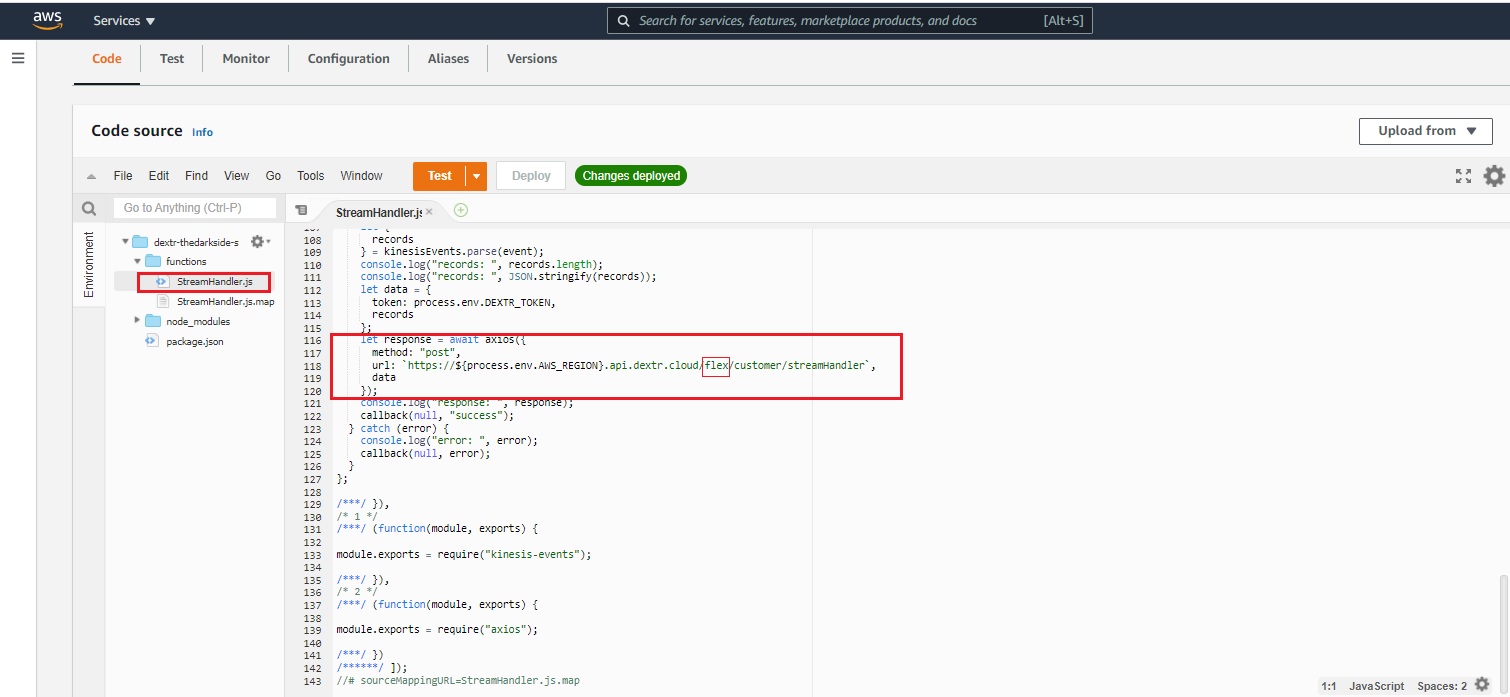Select the dextr-thedarkside-s folder
This screenshot has width=1510, height=697.
click(x=195, y=242)
